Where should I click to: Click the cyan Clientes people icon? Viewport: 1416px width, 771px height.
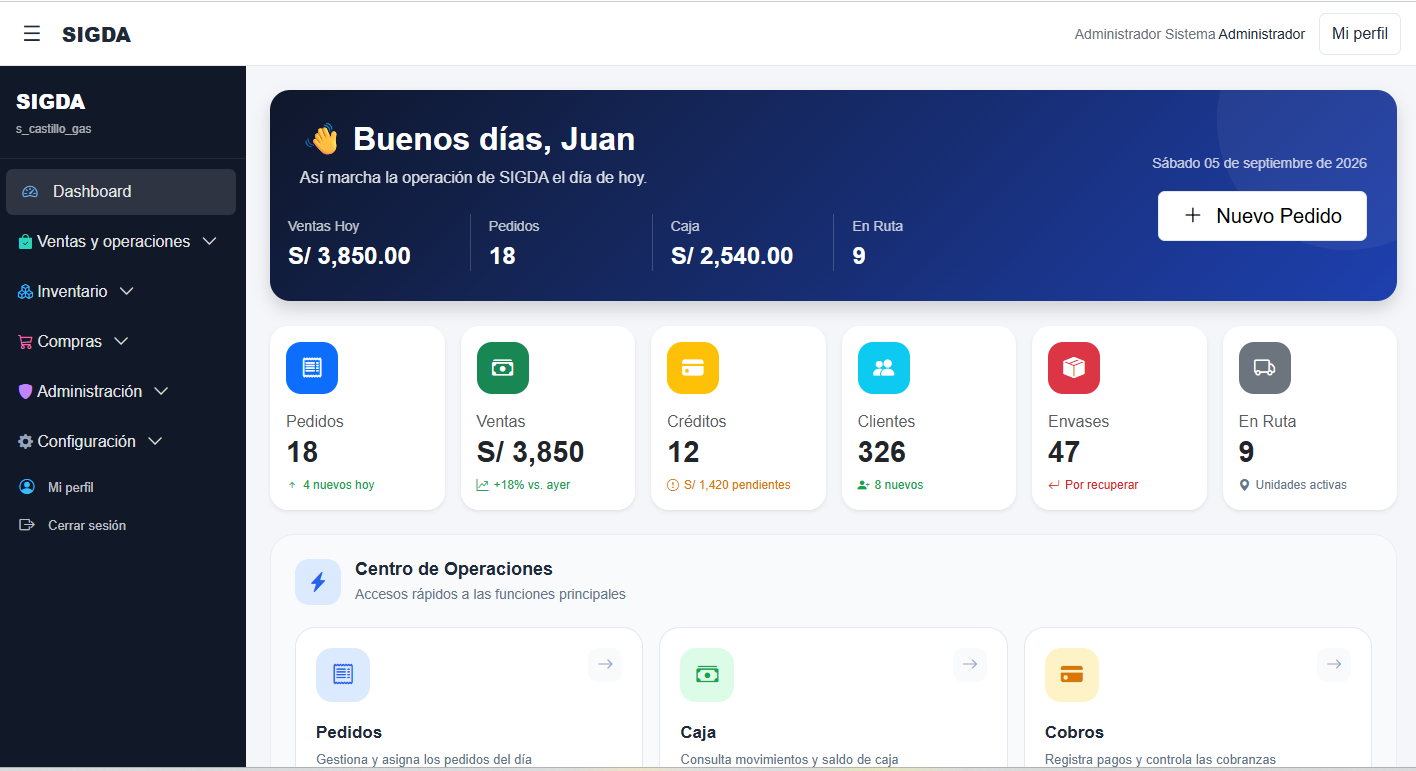point(884,368)
